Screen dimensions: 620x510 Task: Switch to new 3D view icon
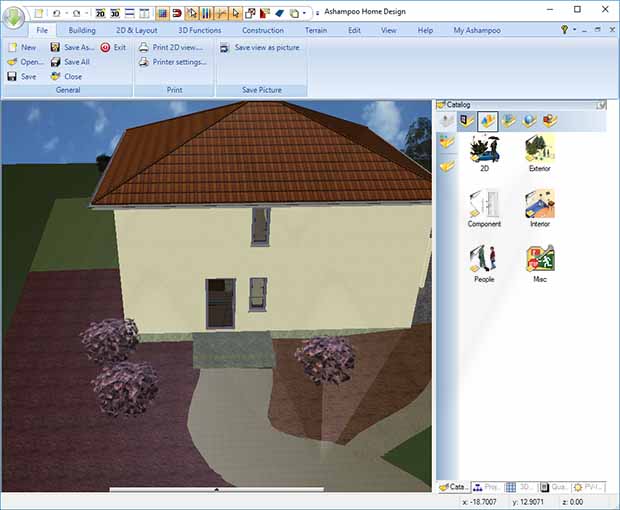point(115,13)
